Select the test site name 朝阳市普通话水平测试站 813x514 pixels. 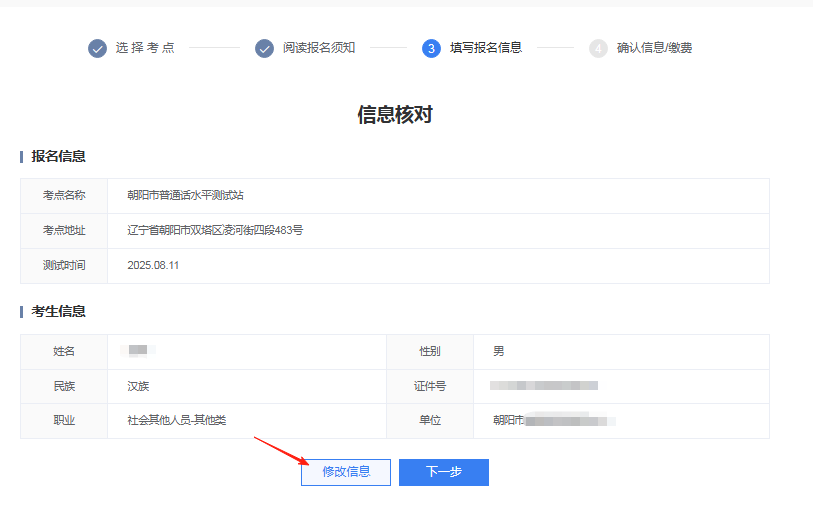coord(185,196)
